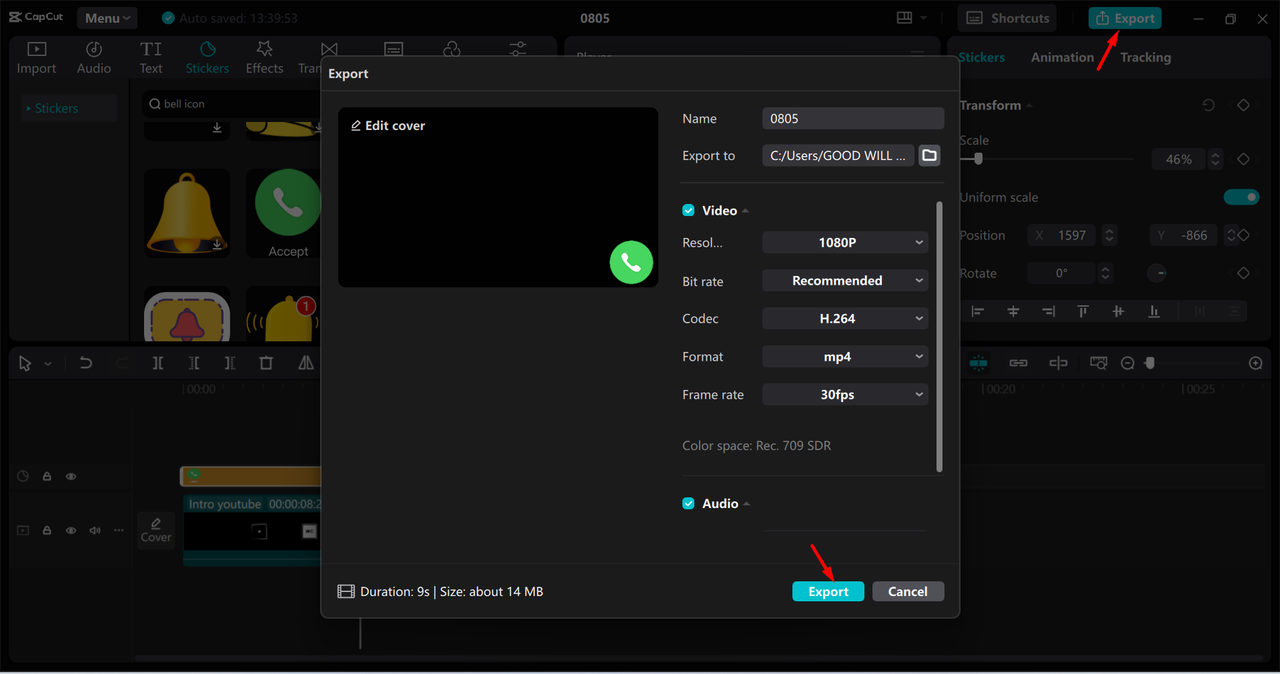Viewport: 1280px width, 674px height.
Task: Click the Export button in the dialog
Action: click(828, 592)
